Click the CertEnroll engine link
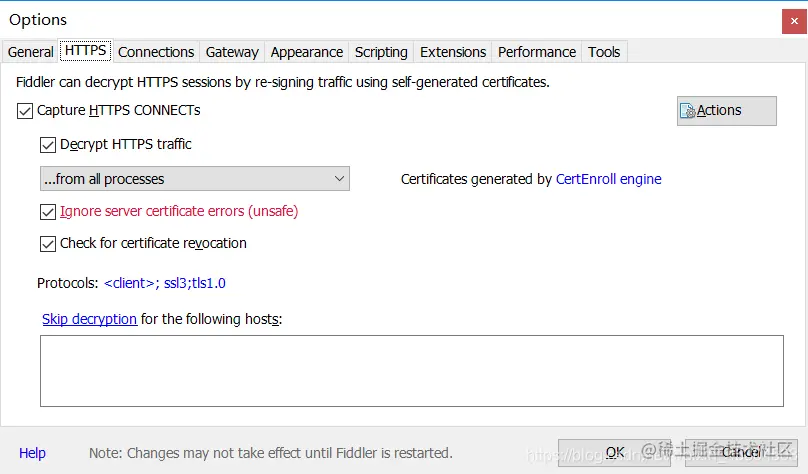This screenshot has height=474, width=808. tap(608, 180)
